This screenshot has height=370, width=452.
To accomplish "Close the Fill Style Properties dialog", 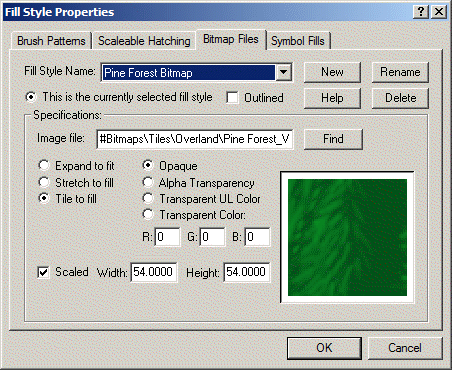I will pyautogui.click(x=439, y=12).
